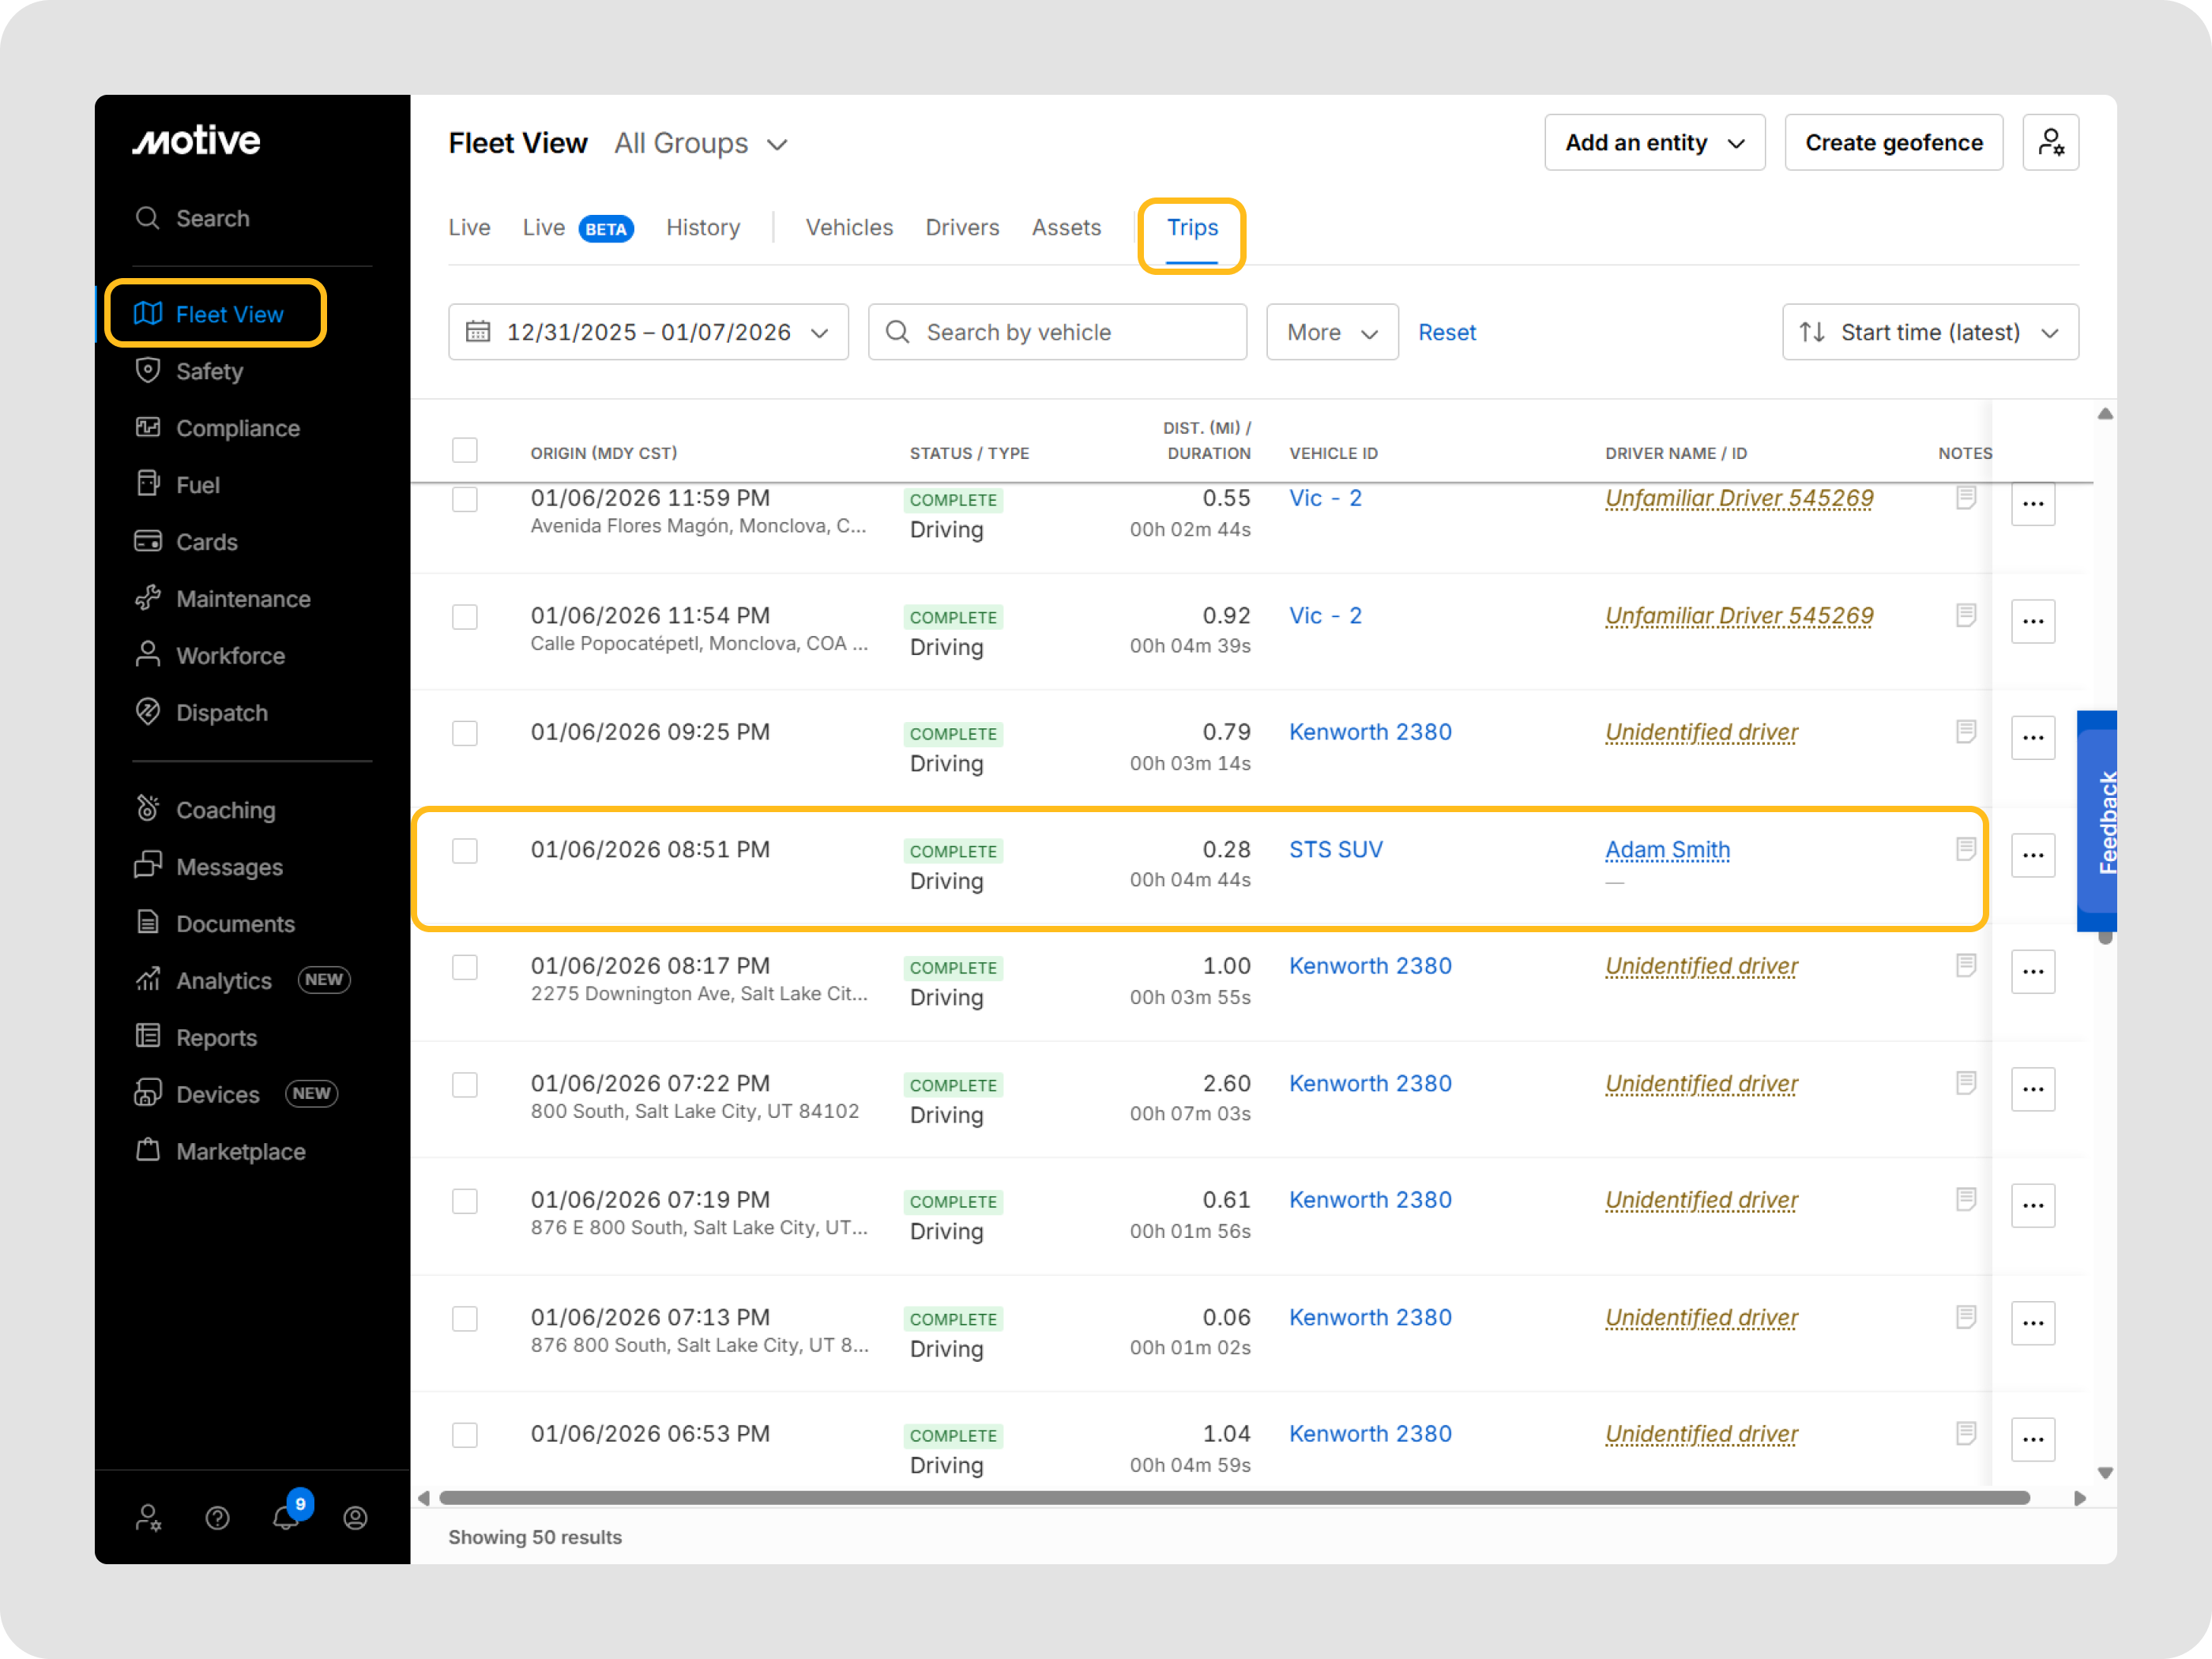The height and width of the screenshot is (1659, 2212).
Task: Open notifications bell with 9 badge
Action: pyautogui.click(x=287, y=1517)
